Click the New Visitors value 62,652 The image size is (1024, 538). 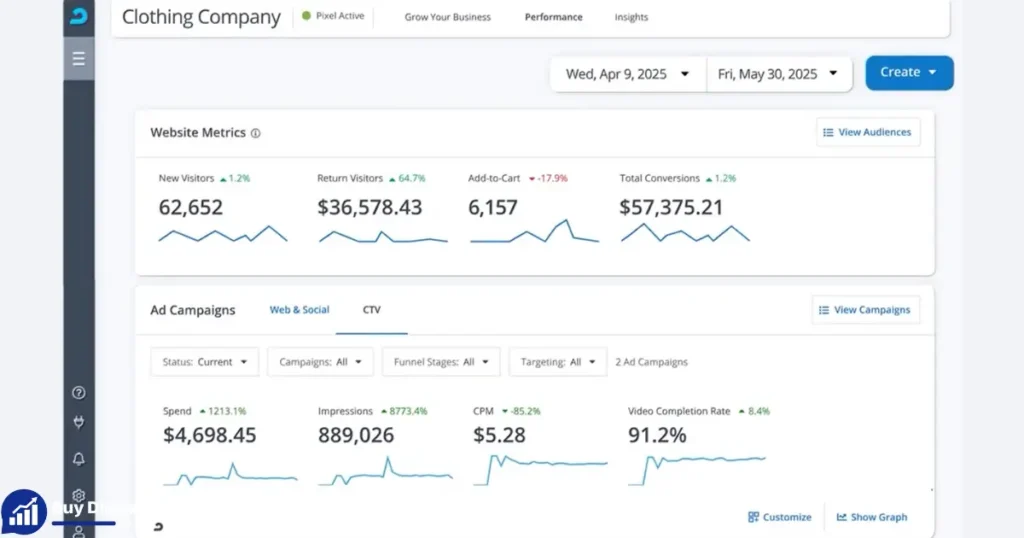coord(191,207)
